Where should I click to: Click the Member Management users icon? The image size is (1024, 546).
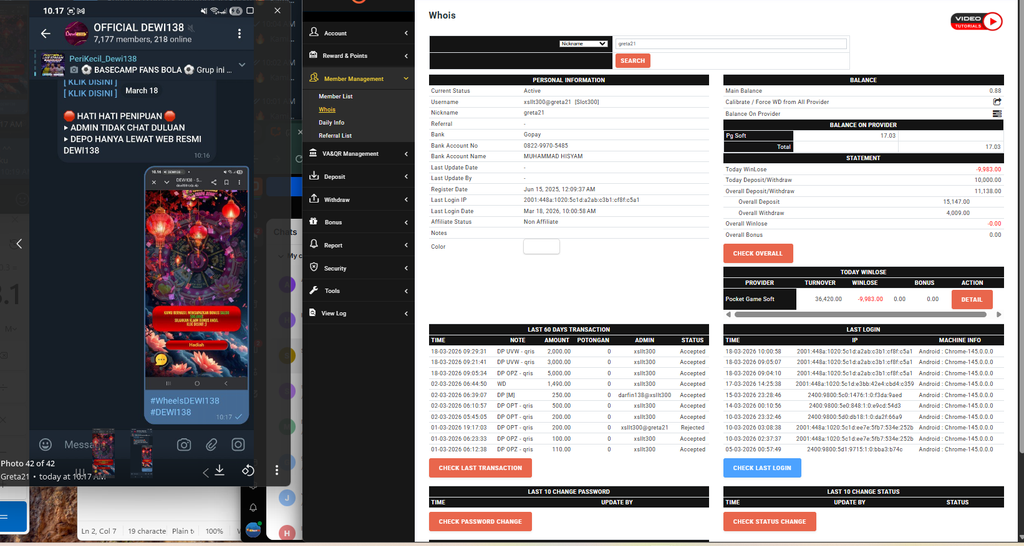[x=314, y=78]
